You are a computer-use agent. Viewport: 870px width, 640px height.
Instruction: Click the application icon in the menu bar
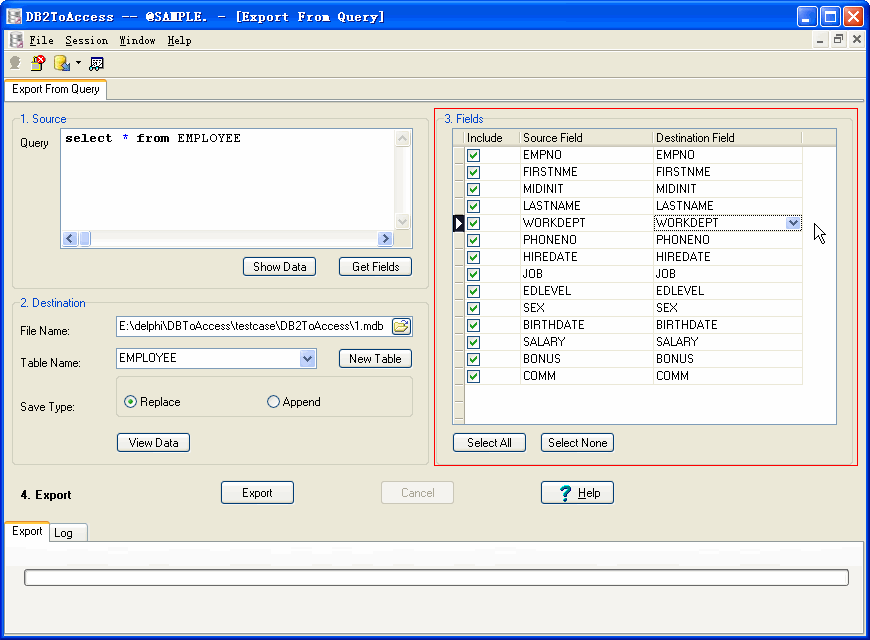tap(16, 40)
